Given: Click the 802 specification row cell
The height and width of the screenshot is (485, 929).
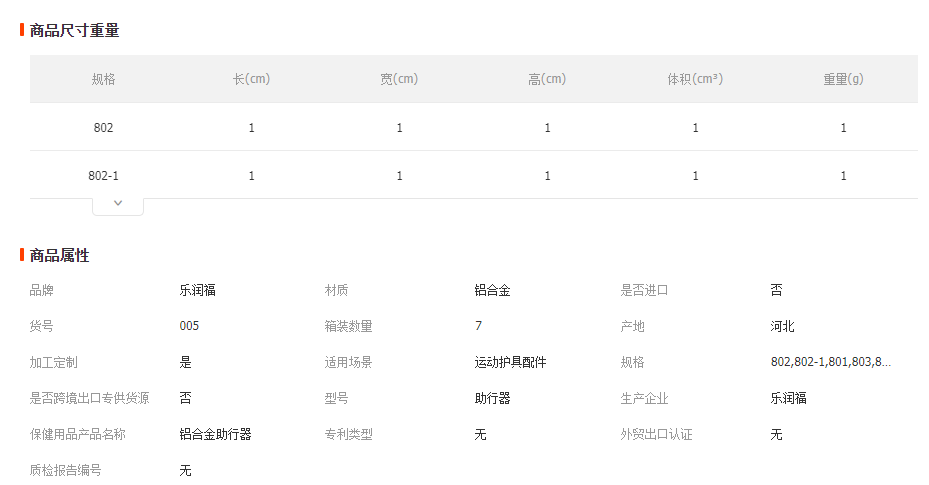Looking at the screenshot, I should coord(103,127).
